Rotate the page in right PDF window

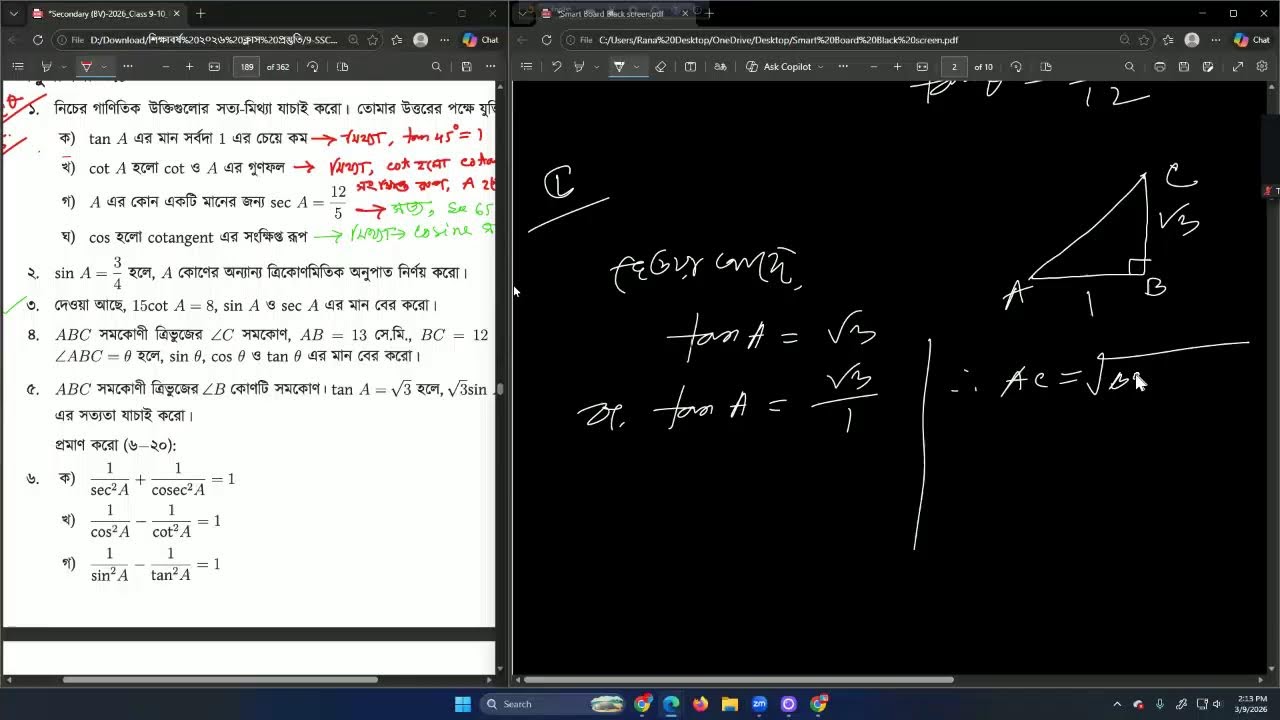pos(1016,66)
